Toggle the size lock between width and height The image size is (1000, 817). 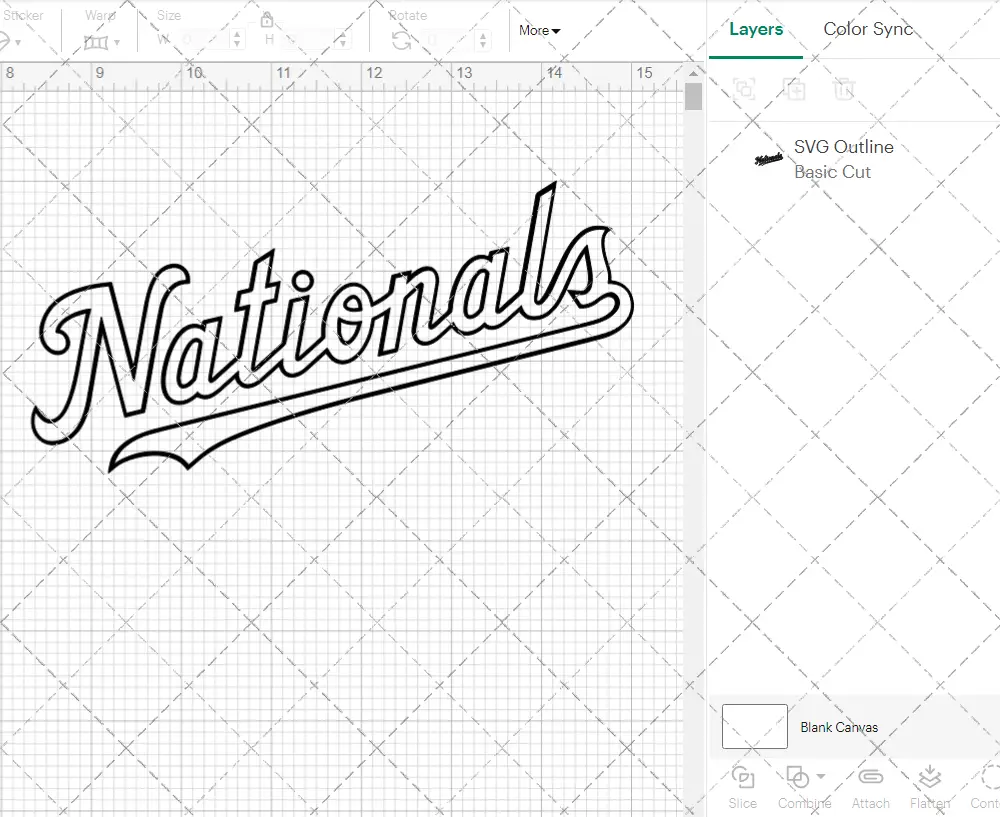(267, 20)
